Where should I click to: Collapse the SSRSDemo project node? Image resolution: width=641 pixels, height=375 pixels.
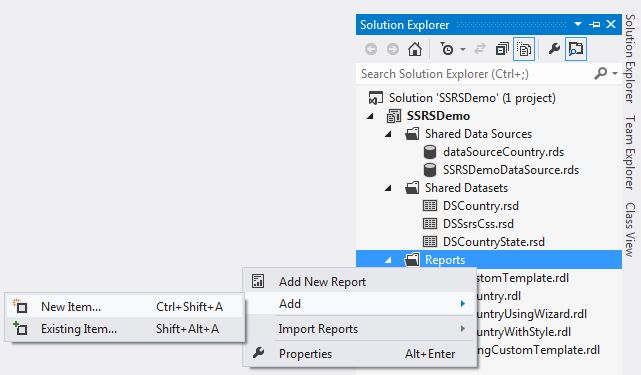coord(370,116)
